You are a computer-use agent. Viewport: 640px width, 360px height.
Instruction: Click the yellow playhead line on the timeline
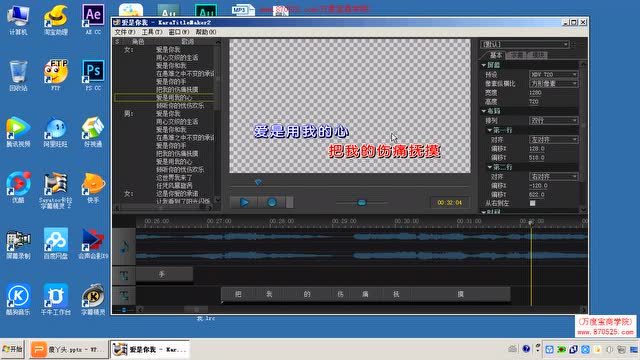coord(531,265)
